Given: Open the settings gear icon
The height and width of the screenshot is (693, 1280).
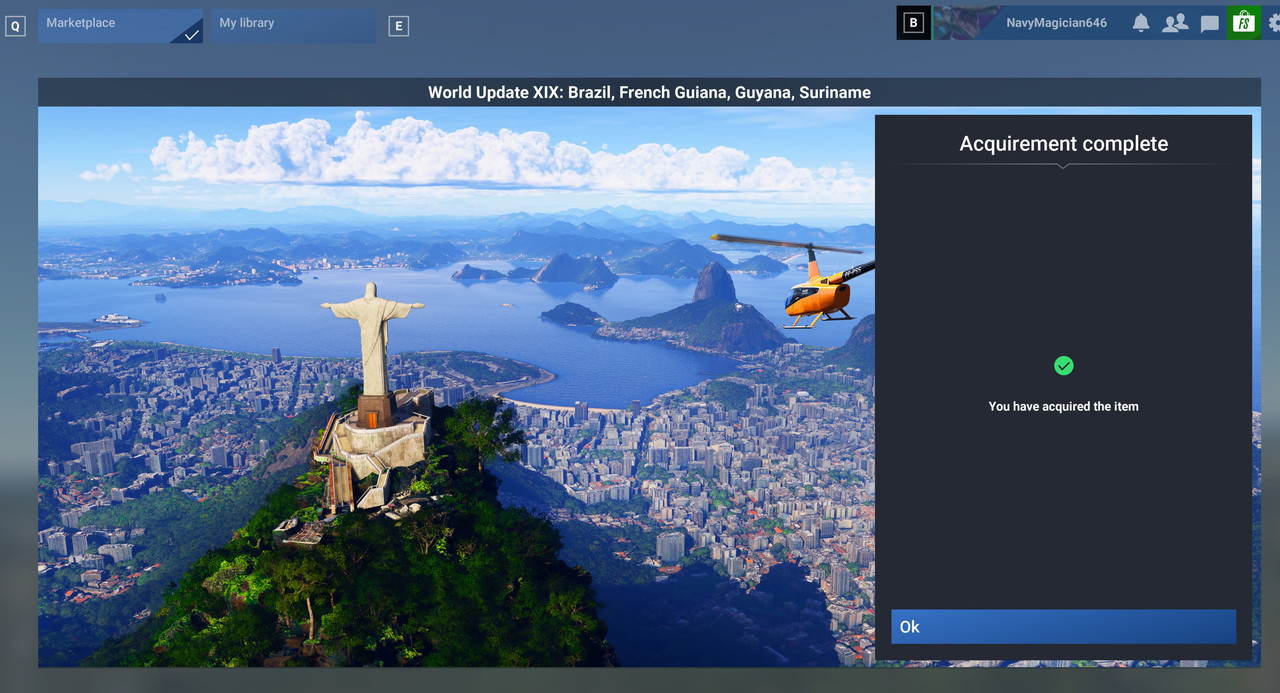Looking at the screenshot, I should [1274, 23].
